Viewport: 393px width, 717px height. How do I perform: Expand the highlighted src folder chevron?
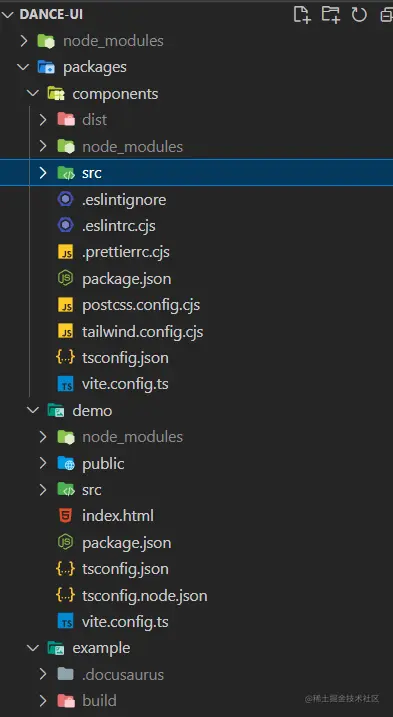click(x=43, y=173)
